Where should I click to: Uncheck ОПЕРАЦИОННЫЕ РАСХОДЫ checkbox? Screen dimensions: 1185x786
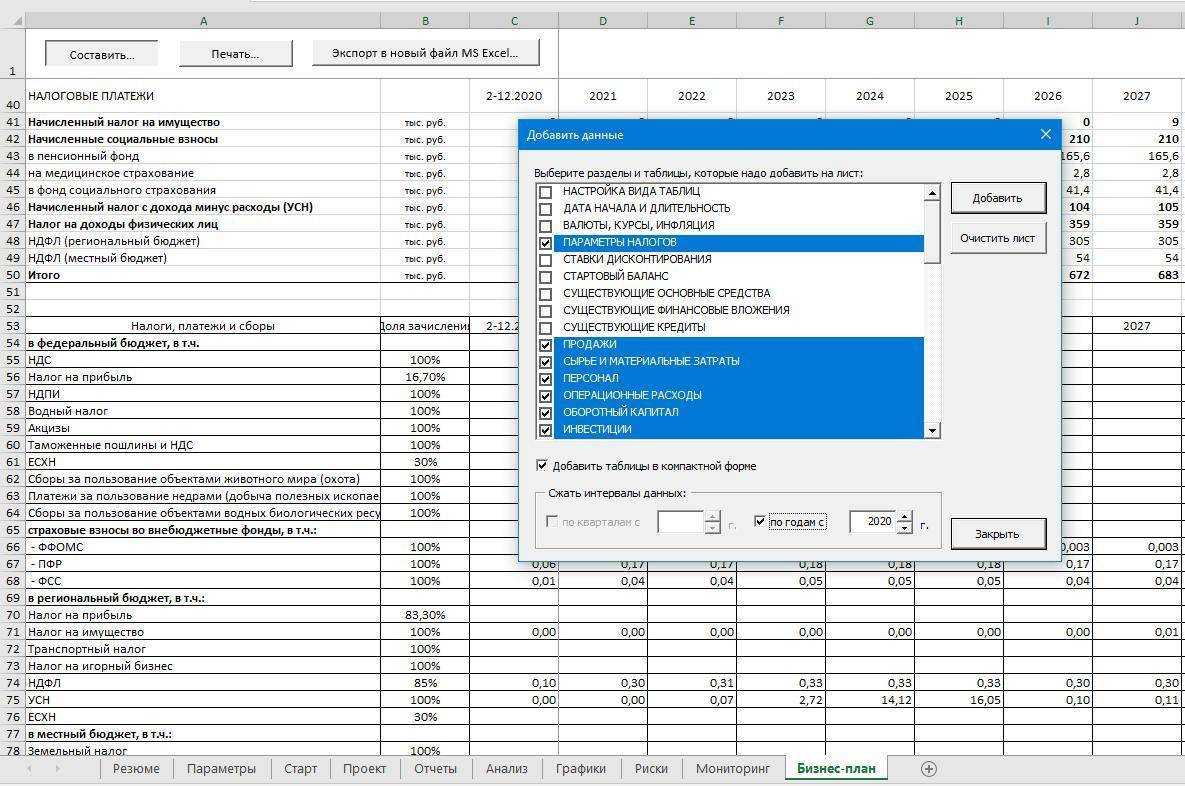tap(546, 396)
